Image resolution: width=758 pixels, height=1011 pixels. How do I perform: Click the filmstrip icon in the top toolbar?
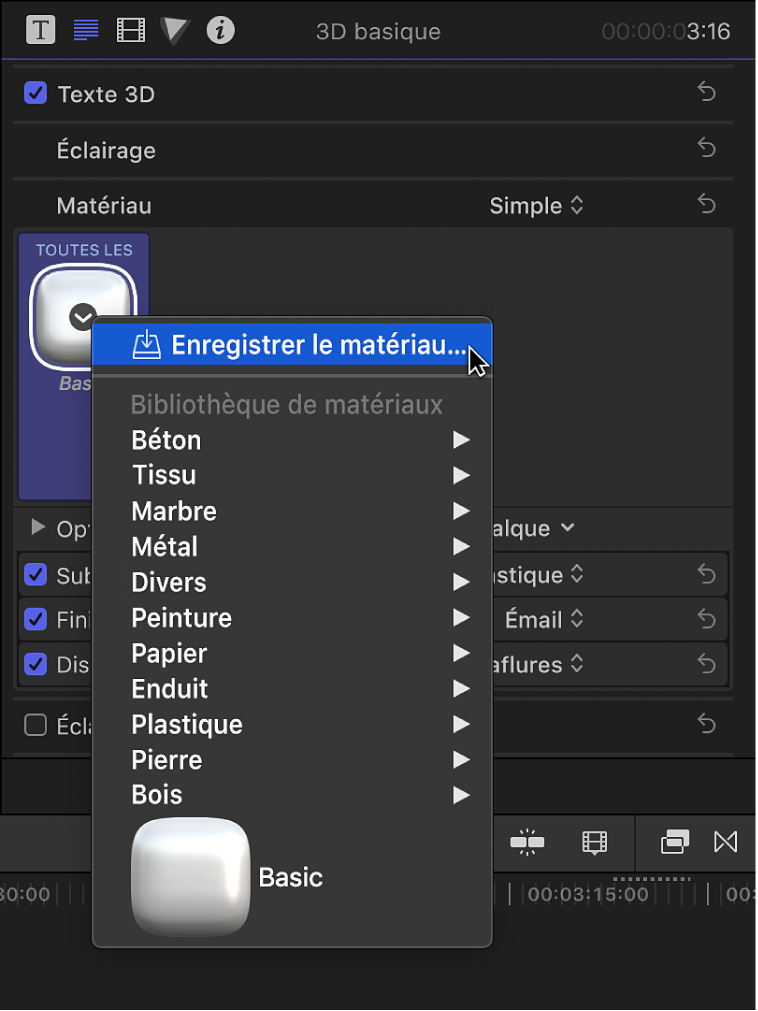(x=130, y=30)
